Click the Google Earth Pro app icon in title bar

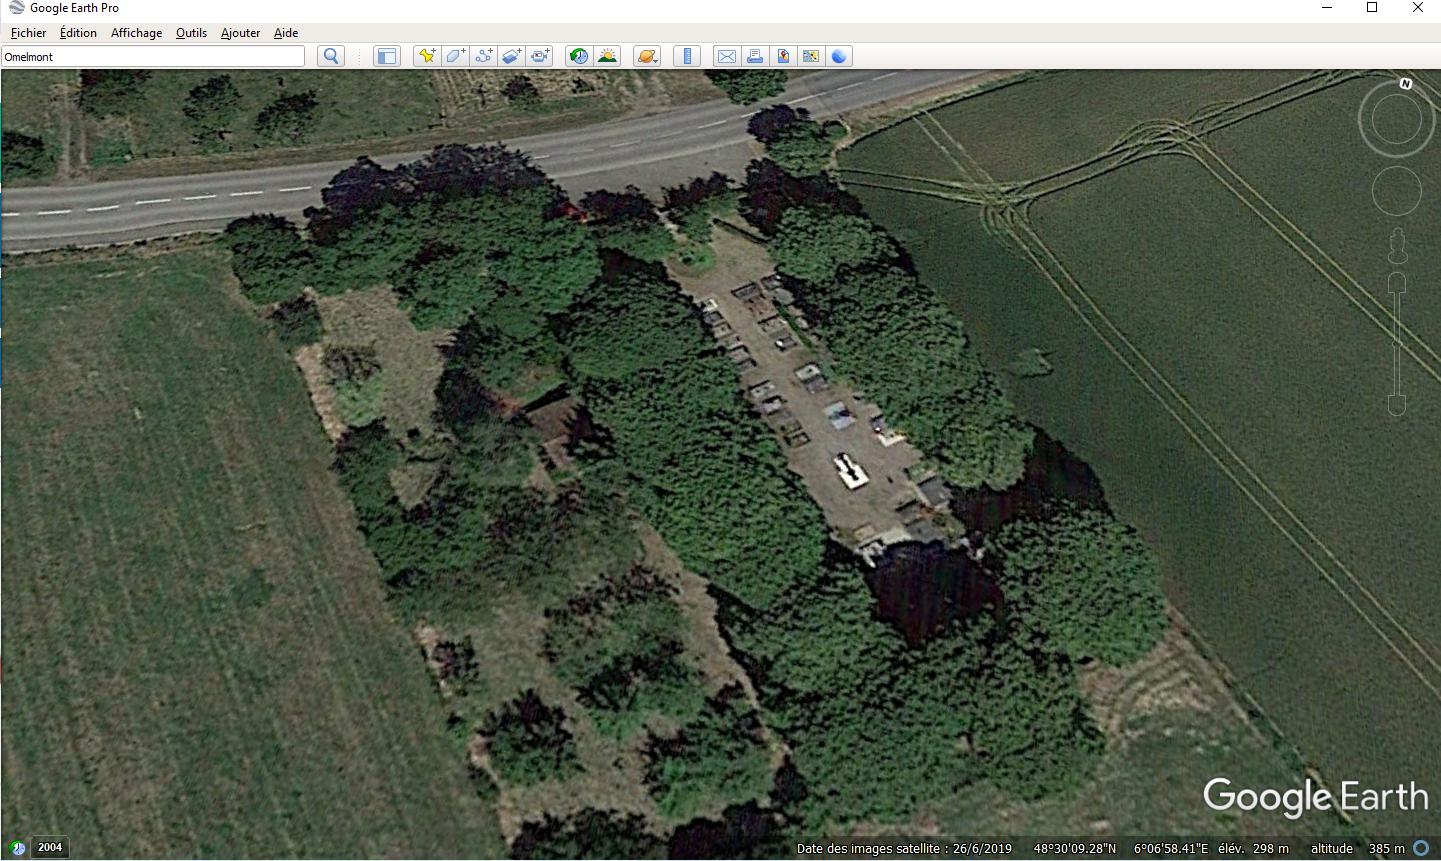(16, 8)
